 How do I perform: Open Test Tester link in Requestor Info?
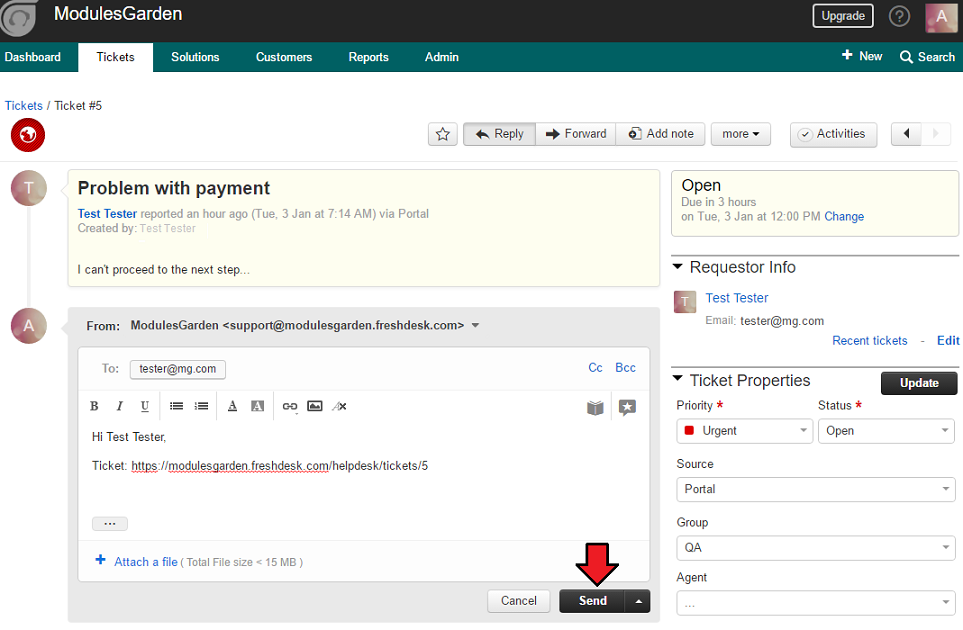736,298
